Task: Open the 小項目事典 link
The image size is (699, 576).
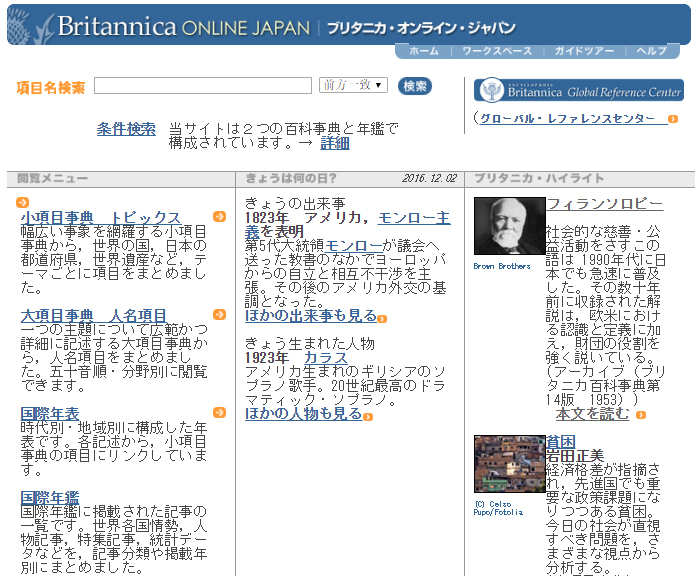Action: [57, 217]
